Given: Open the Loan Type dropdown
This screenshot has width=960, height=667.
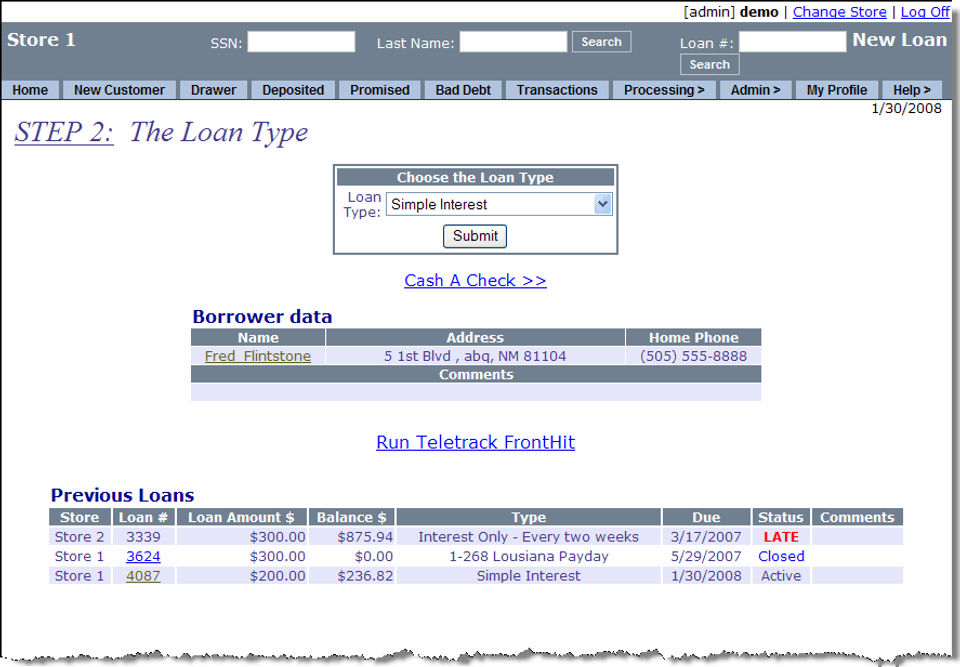Looking at the screenshot, I should pos(498,204).
